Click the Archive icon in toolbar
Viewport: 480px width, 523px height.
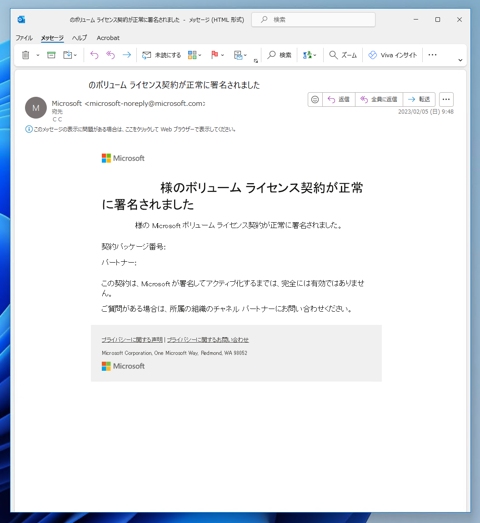click(x=51, y=55)
